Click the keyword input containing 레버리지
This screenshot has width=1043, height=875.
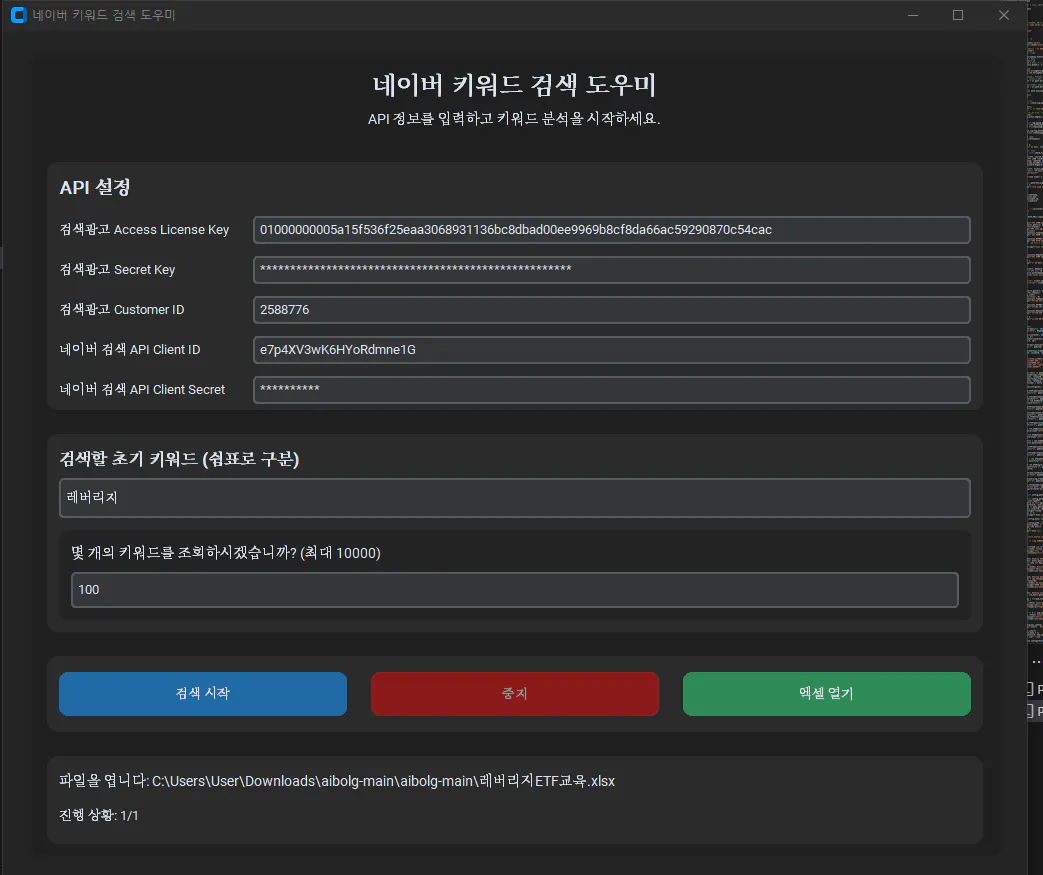tap(514, 497)
